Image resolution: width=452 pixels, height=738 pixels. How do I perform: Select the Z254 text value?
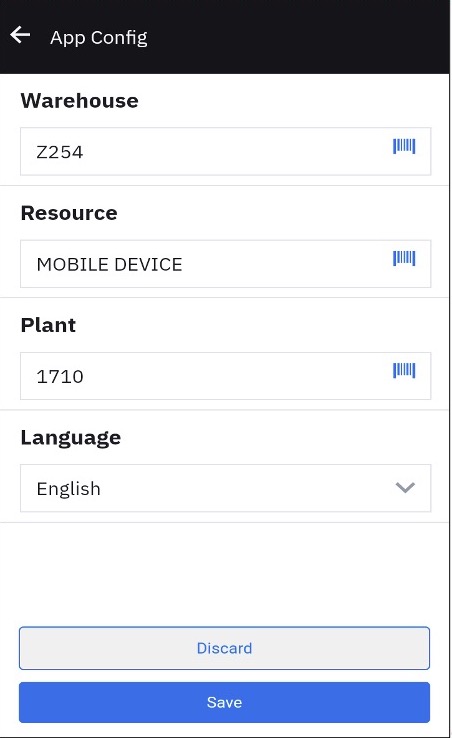pos(60,152)
